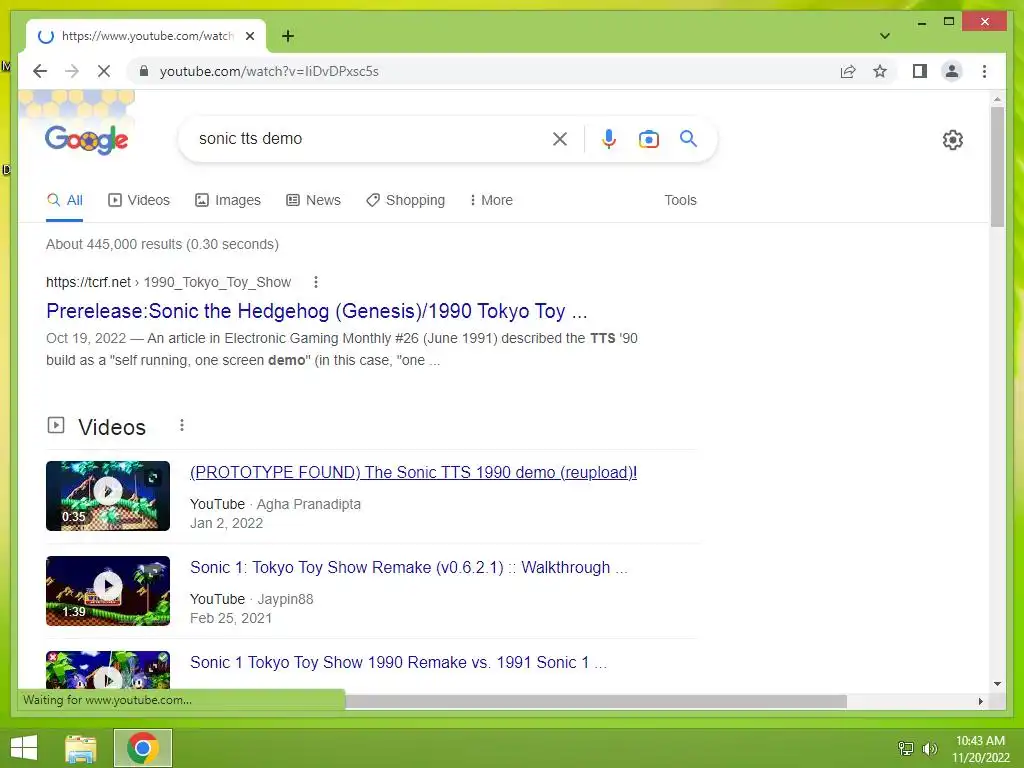This screenshot has width=1024, height=768.
Task: Open the Chrome profile avatar
Action: 952,71
